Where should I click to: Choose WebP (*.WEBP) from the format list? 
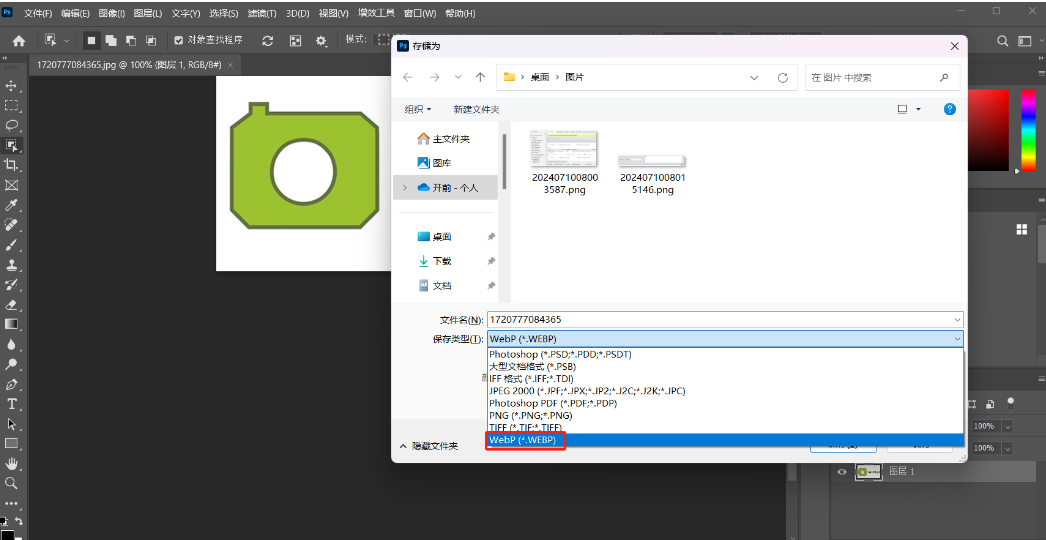click(x=525, y=440)
